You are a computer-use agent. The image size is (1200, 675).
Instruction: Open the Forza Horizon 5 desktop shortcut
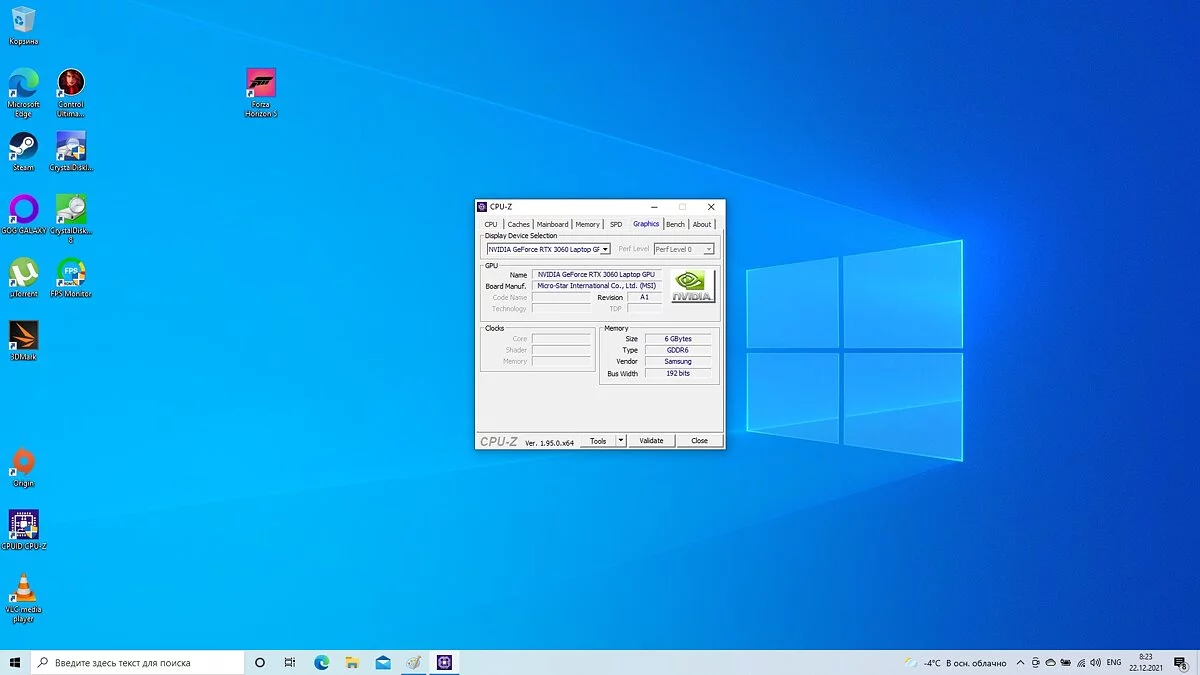coord(261,84)
